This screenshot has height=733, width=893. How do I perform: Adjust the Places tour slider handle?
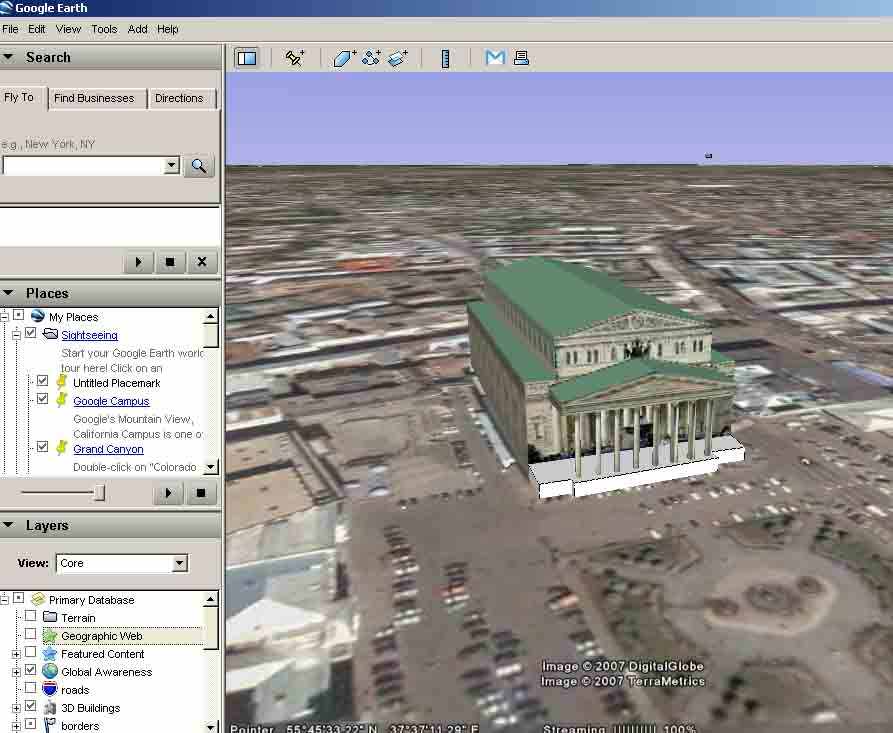click(99, 493)
